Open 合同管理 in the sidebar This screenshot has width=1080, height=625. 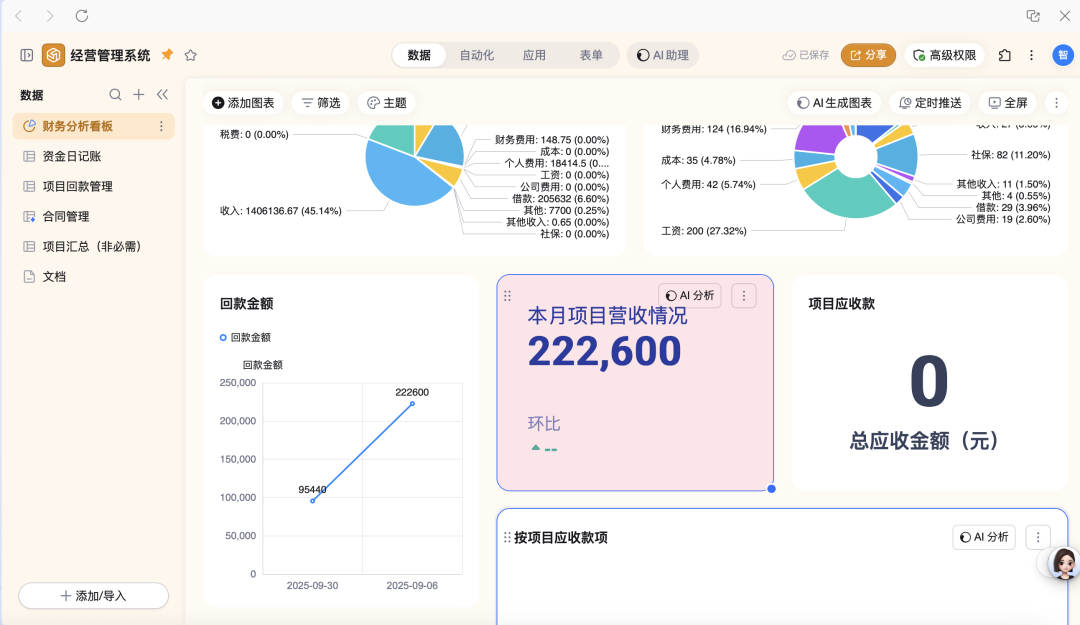tap(66, 216)
